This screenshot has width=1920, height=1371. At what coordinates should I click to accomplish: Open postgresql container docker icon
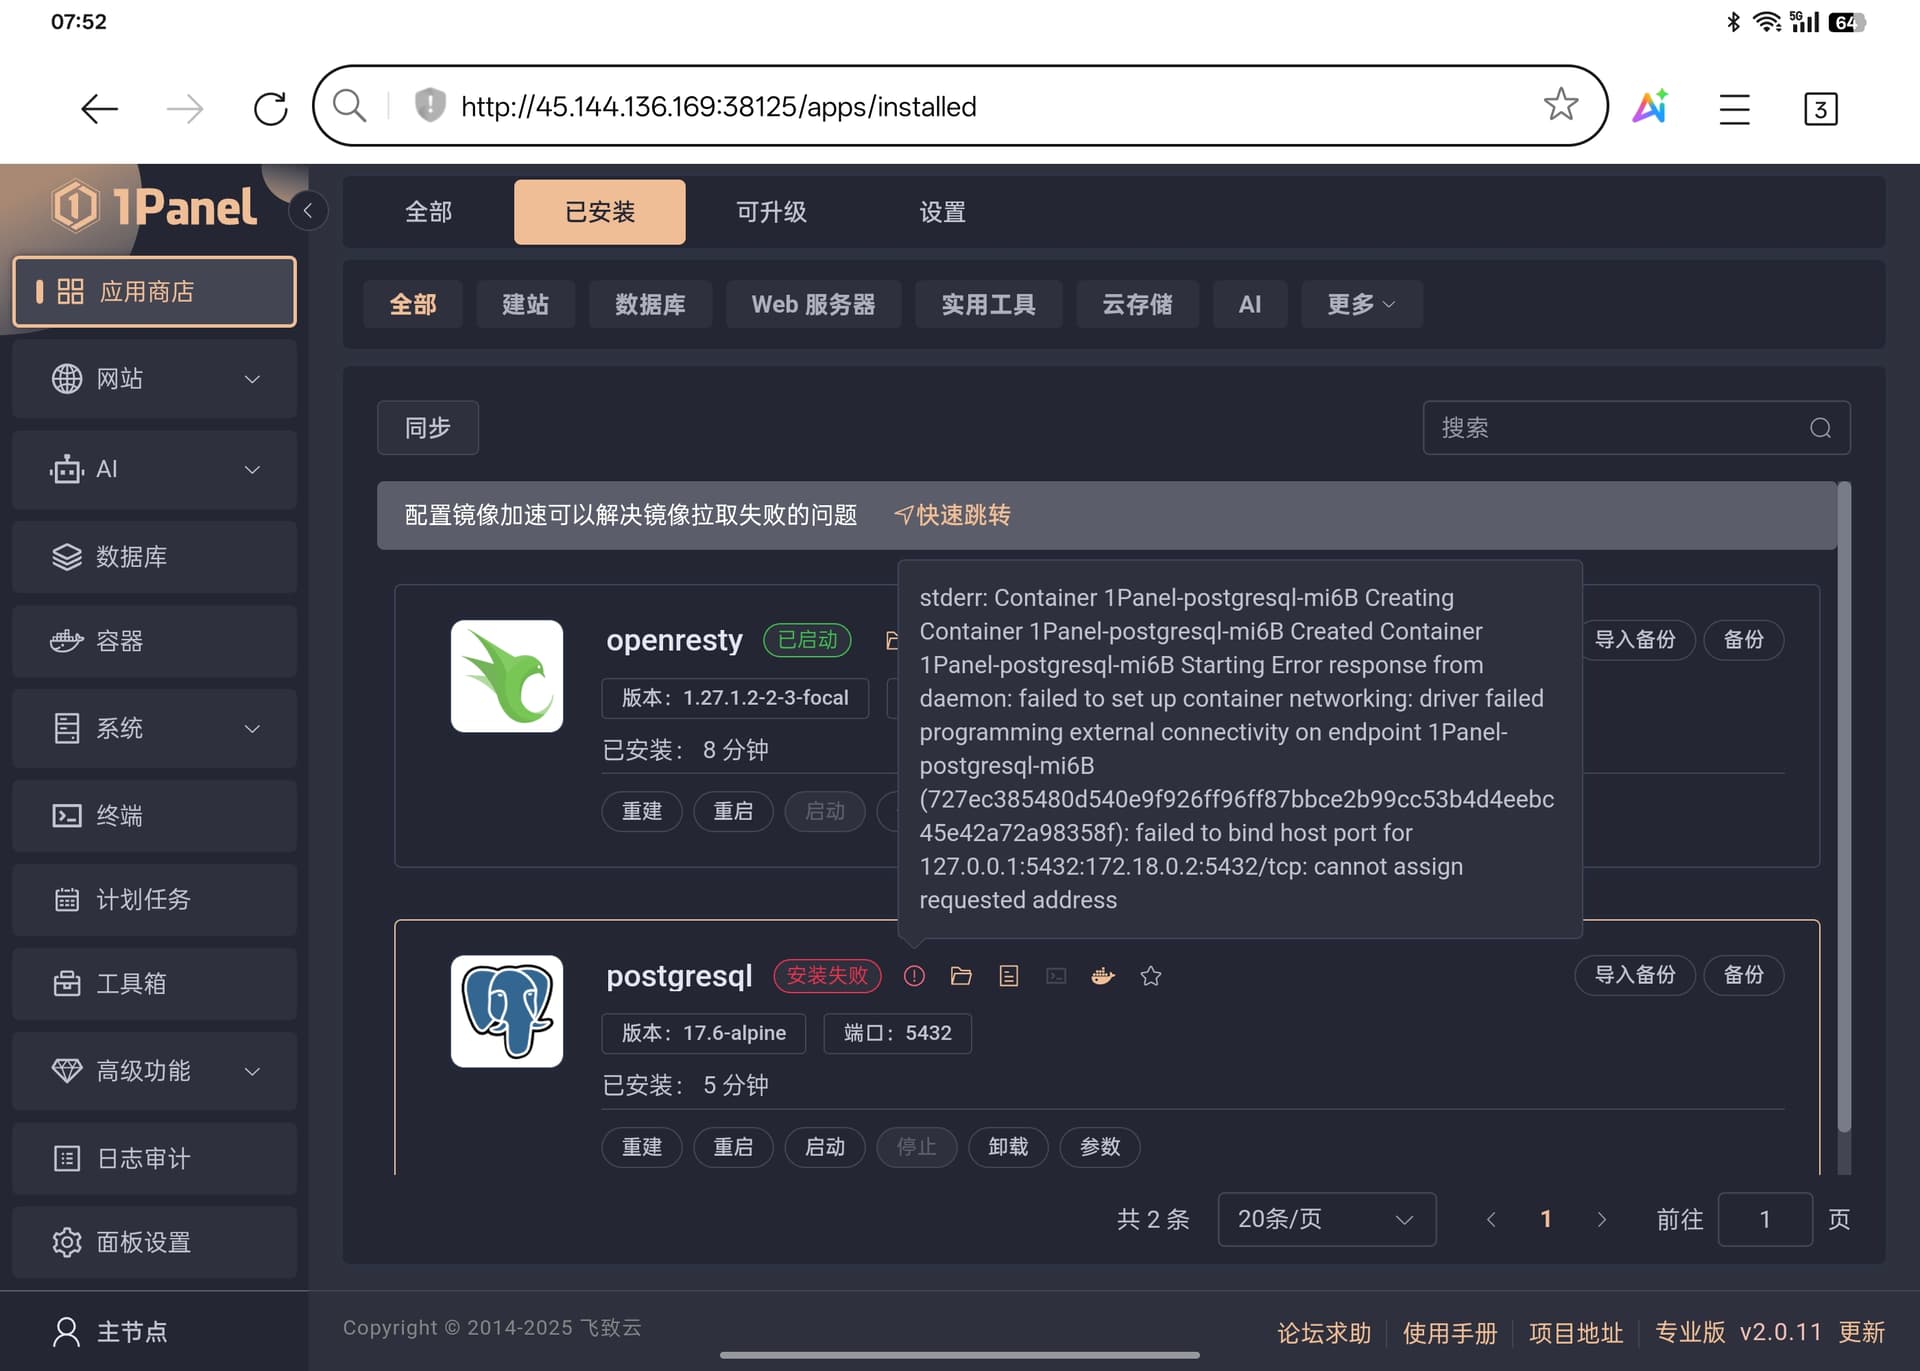1103,976
